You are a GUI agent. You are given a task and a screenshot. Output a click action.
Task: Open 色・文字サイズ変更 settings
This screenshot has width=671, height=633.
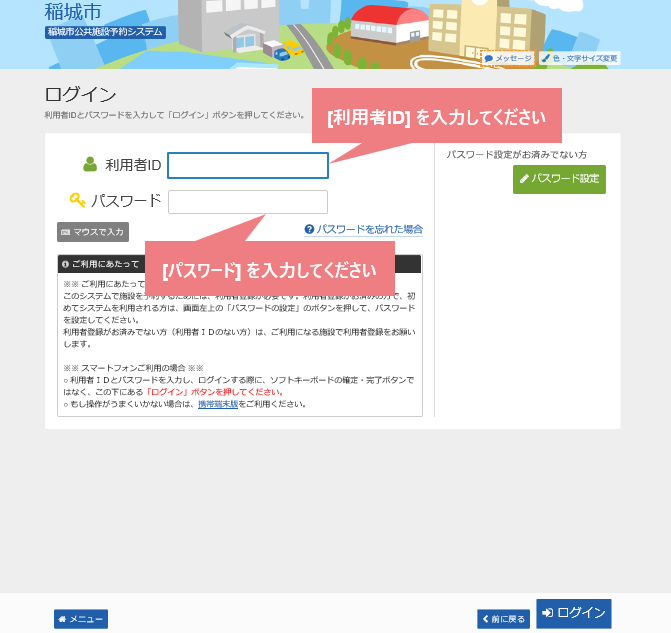point(579,58)
